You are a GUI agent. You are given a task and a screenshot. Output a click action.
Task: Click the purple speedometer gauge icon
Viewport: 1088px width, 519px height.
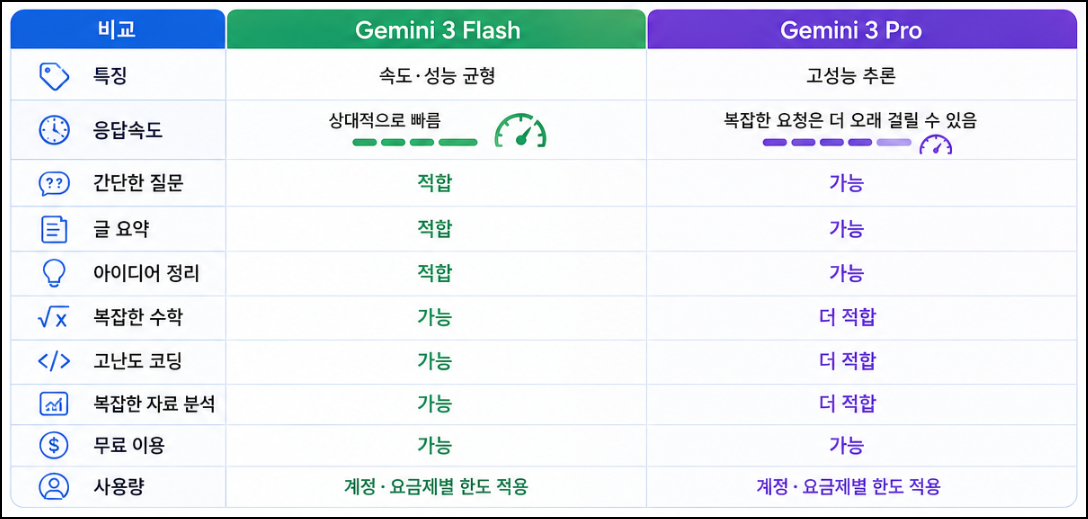coord(935,144)
